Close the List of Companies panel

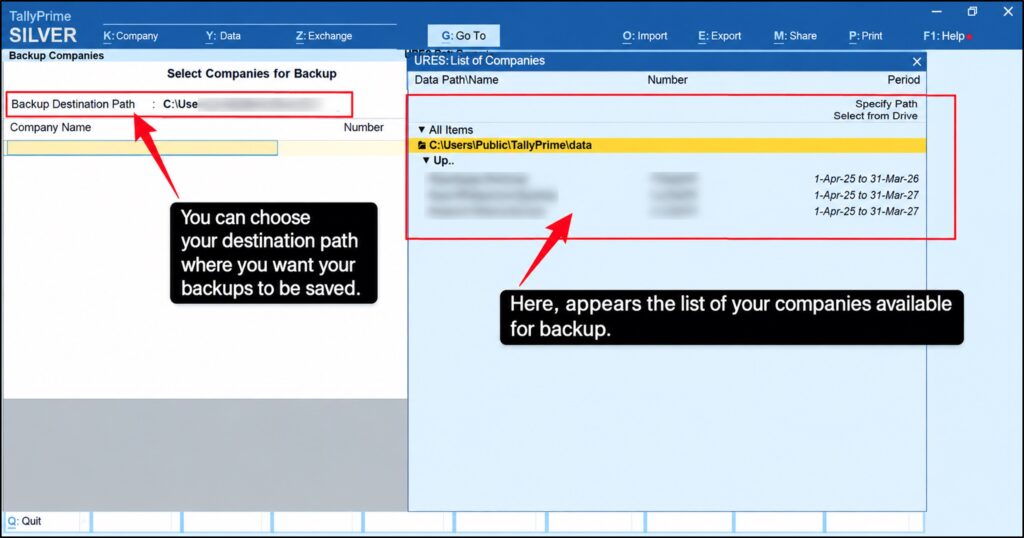(x=917, y=61)
